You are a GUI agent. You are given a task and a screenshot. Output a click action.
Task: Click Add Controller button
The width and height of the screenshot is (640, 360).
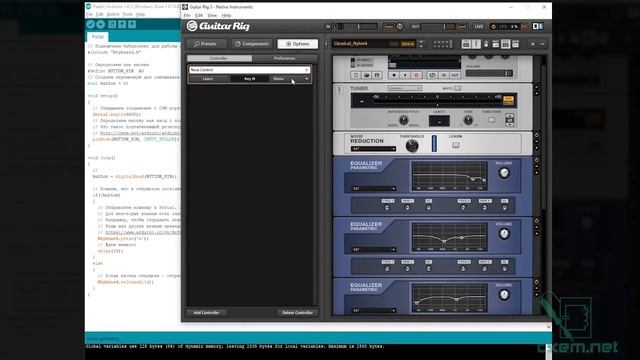tap(207, 313)
